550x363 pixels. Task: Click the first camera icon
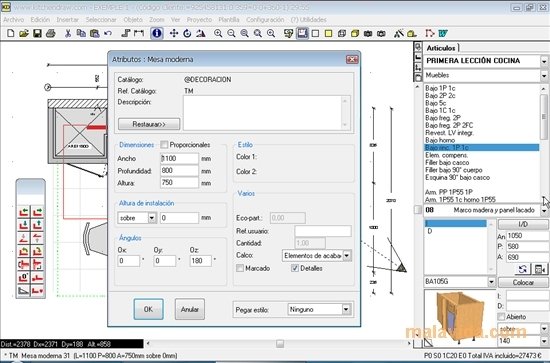(x=368, y=34)
